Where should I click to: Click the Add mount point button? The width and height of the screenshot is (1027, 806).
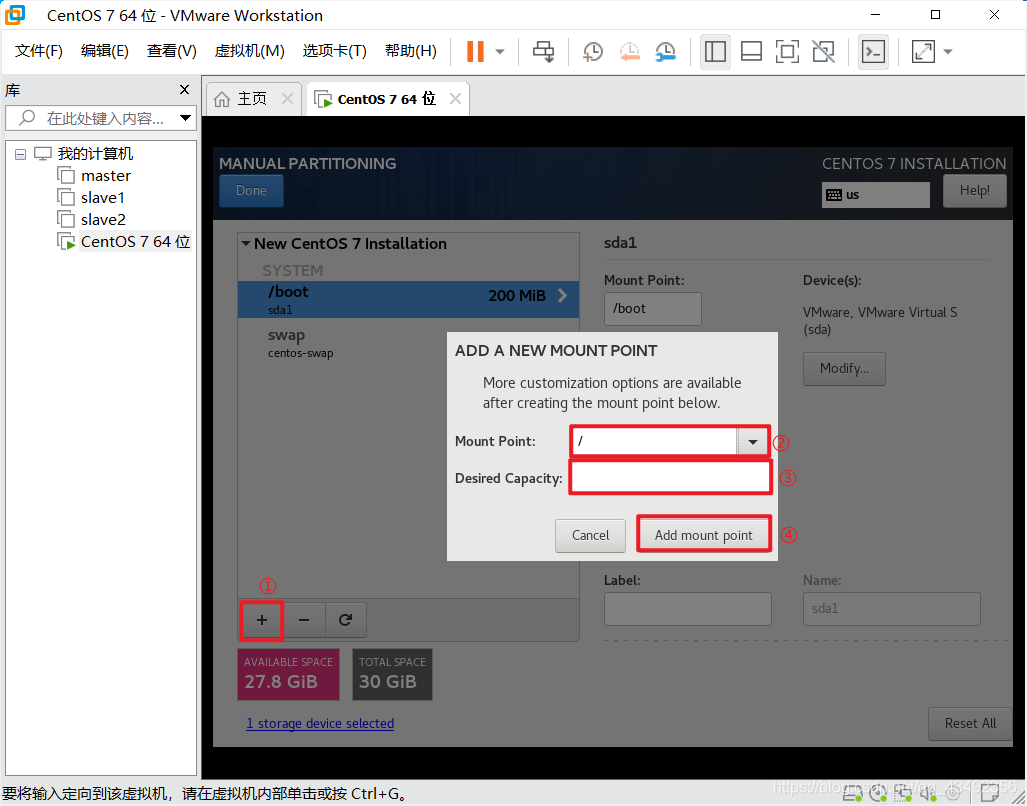(x=703, y=536)
